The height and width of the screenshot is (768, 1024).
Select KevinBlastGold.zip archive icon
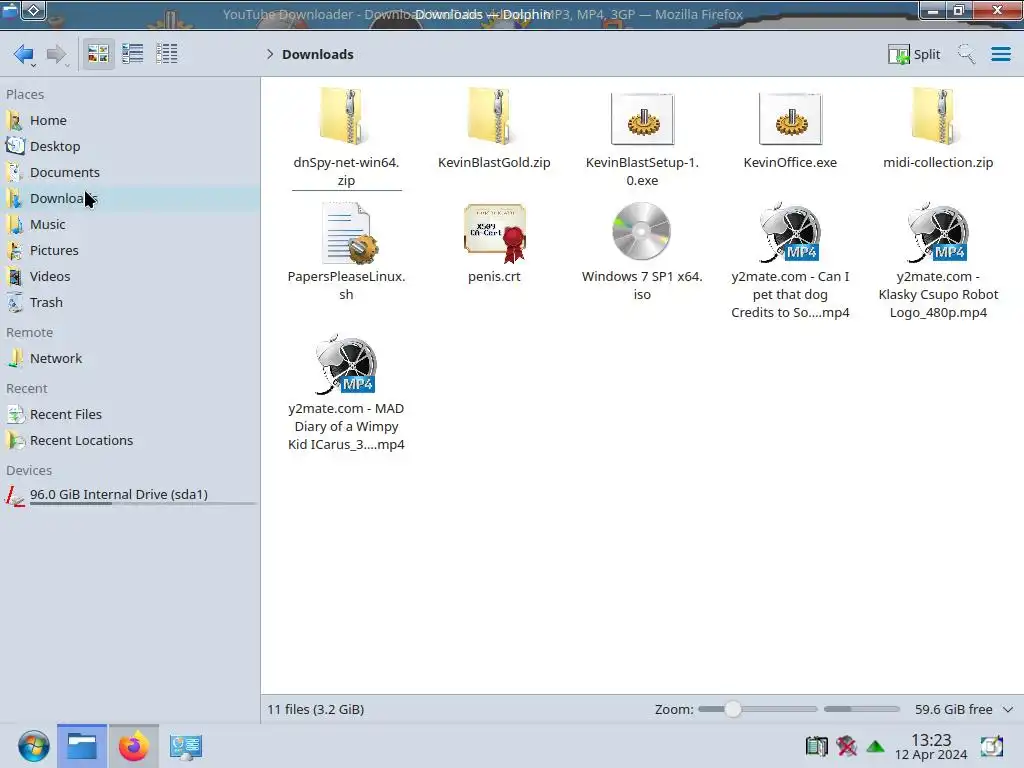(x=494, y=117)
